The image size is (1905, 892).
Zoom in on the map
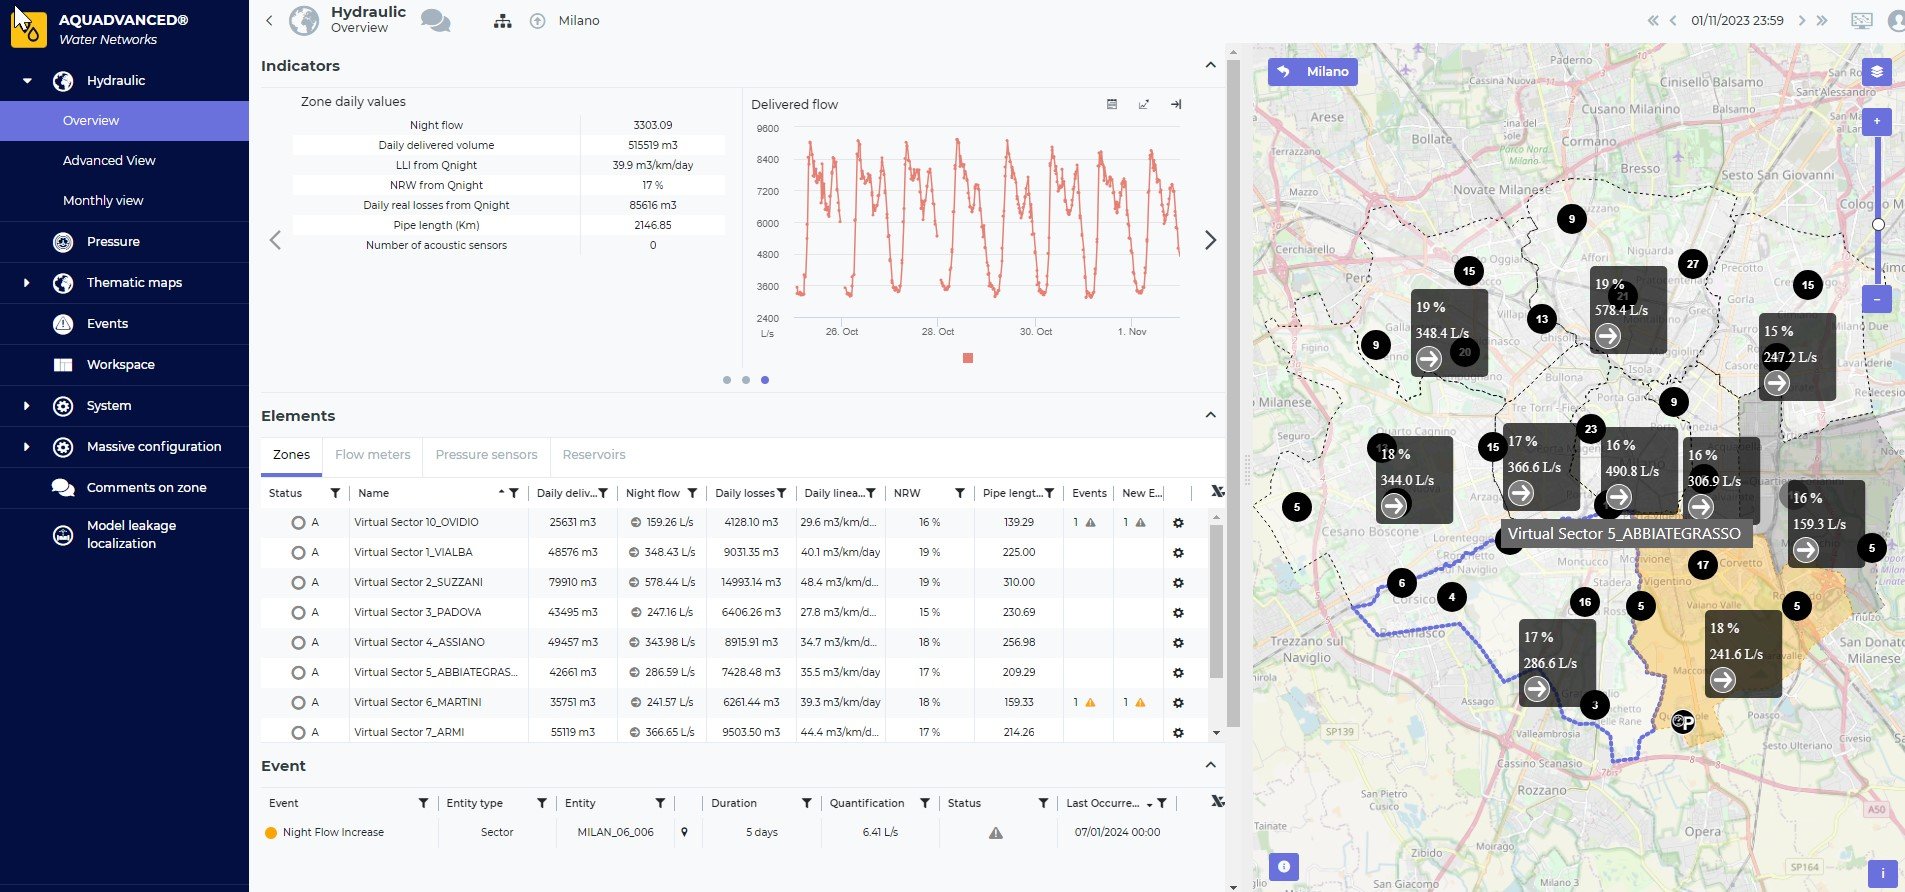[1876, 121]
